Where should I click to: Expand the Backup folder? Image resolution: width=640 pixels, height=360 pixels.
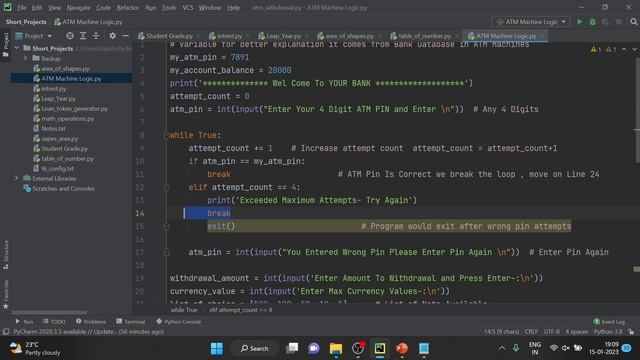(25, 58)
